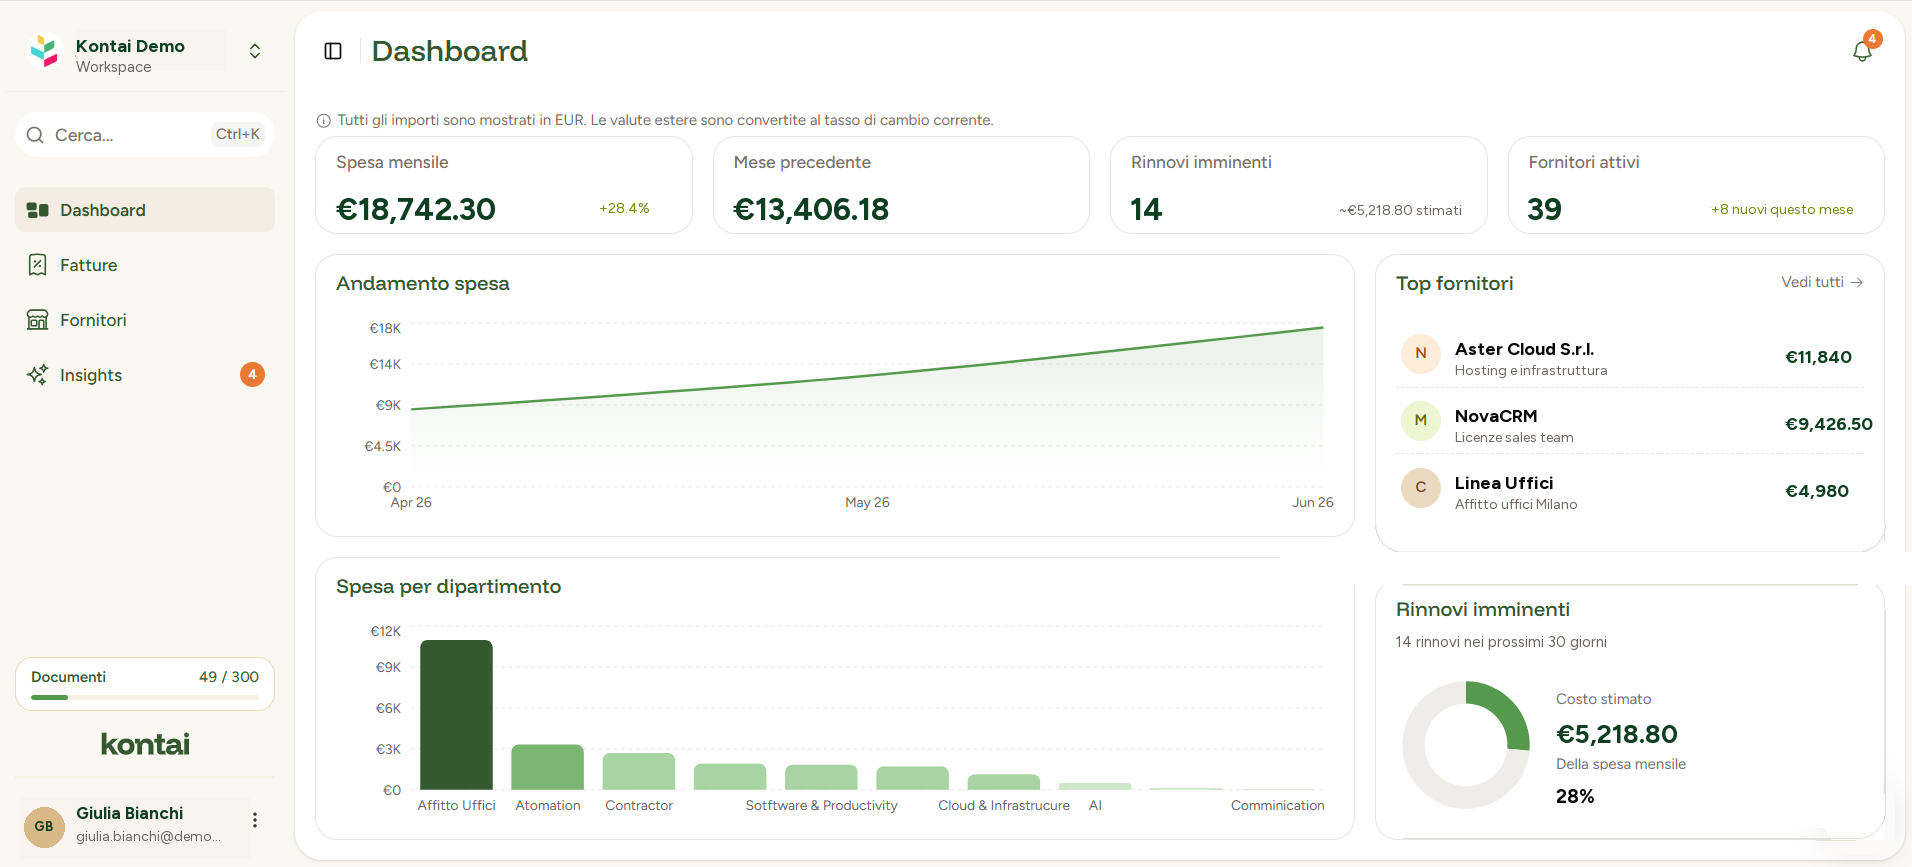Open the Giulia Bianchi profile

click(x=148, y=826)
